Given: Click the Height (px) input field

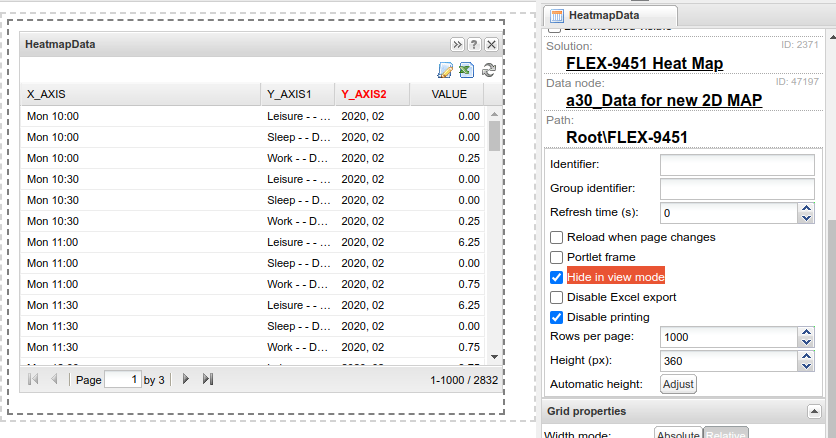Looking at the screenshot, I should pyautogui.click(x=729, y=361).
